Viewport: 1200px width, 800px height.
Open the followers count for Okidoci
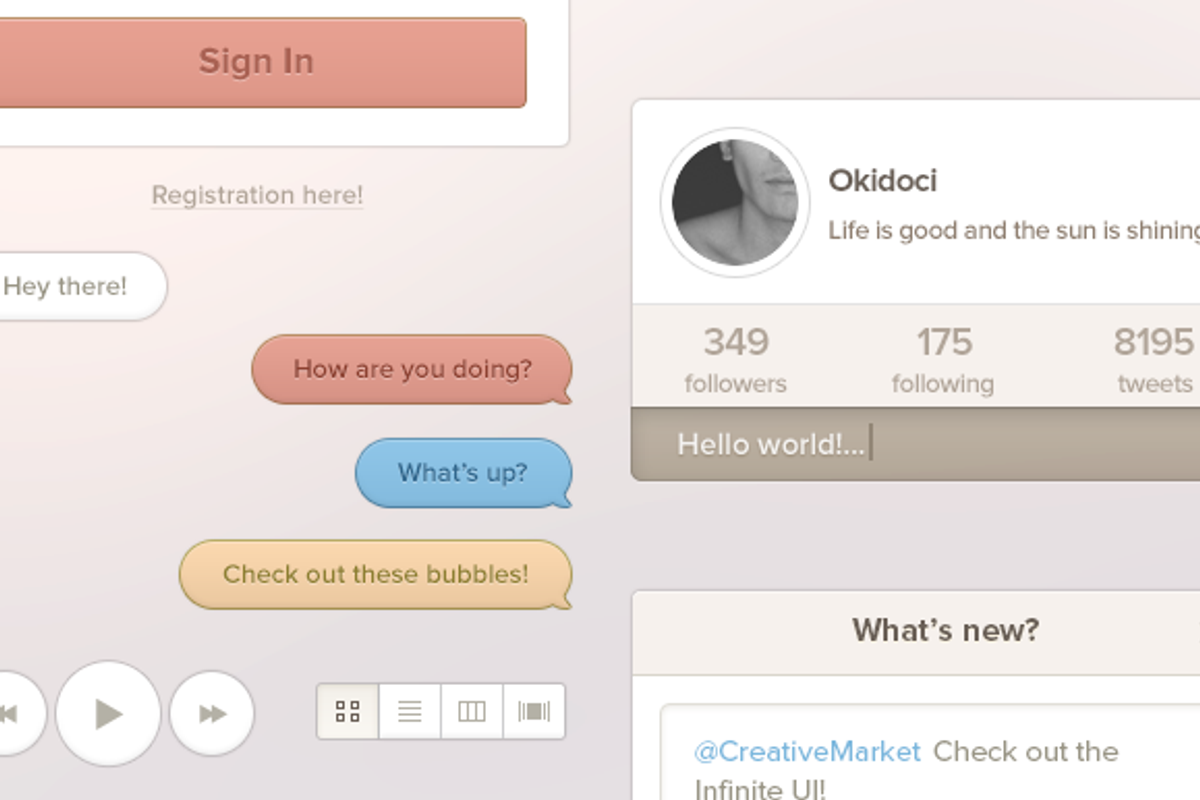pos(735,360)
